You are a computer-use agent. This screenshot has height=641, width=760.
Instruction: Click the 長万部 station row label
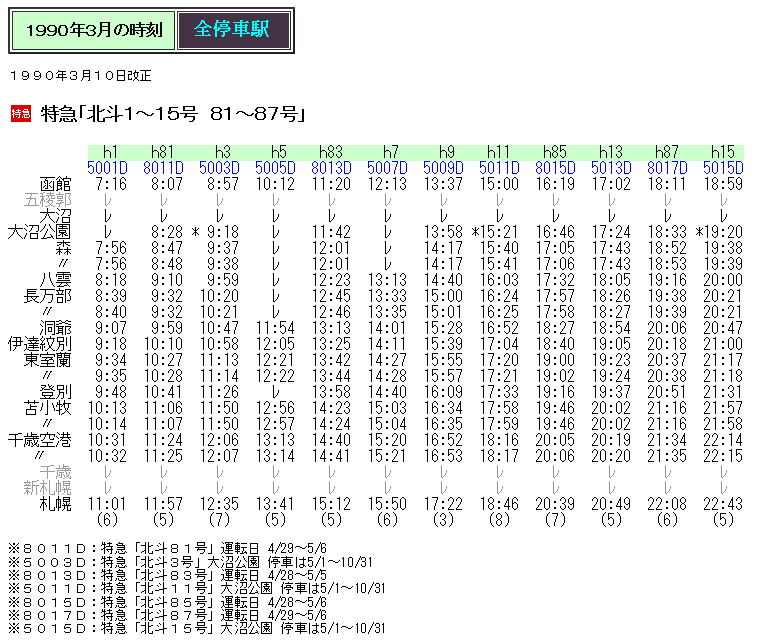pyautogui.click(x=48, y=296)
